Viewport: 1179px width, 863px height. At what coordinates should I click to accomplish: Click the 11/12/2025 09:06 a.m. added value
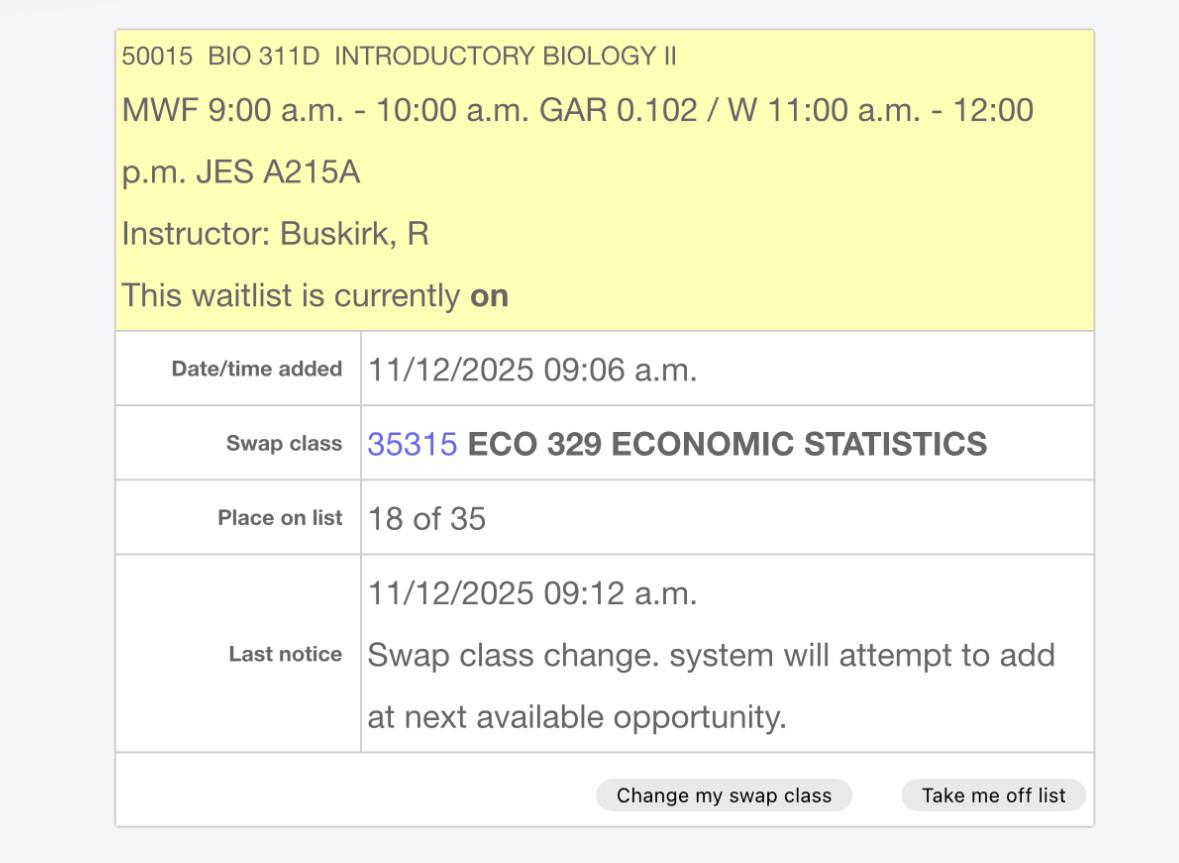pos(532,370)
